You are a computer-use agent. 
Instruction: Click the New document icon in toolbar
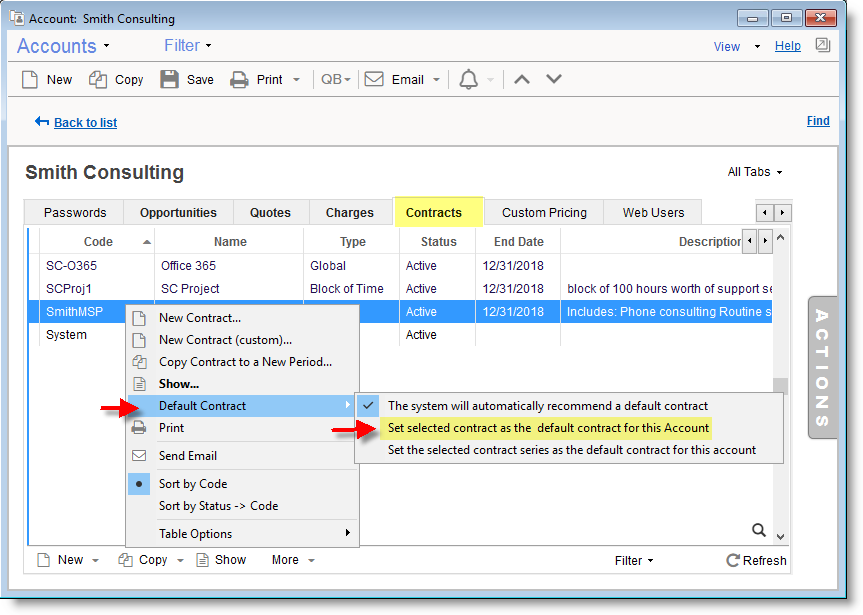30,80
